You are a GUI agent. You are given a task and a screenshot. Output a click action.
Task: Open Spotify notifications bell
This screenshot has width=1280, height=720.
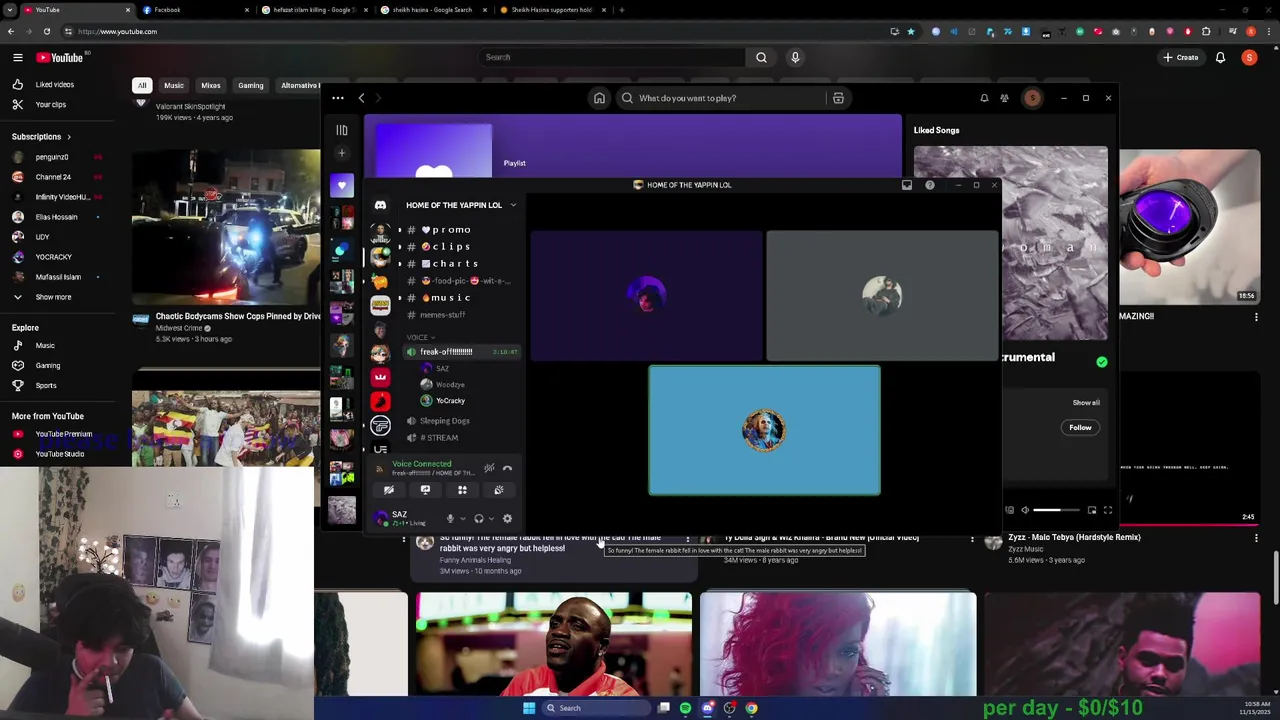click(x=984, y=98)
